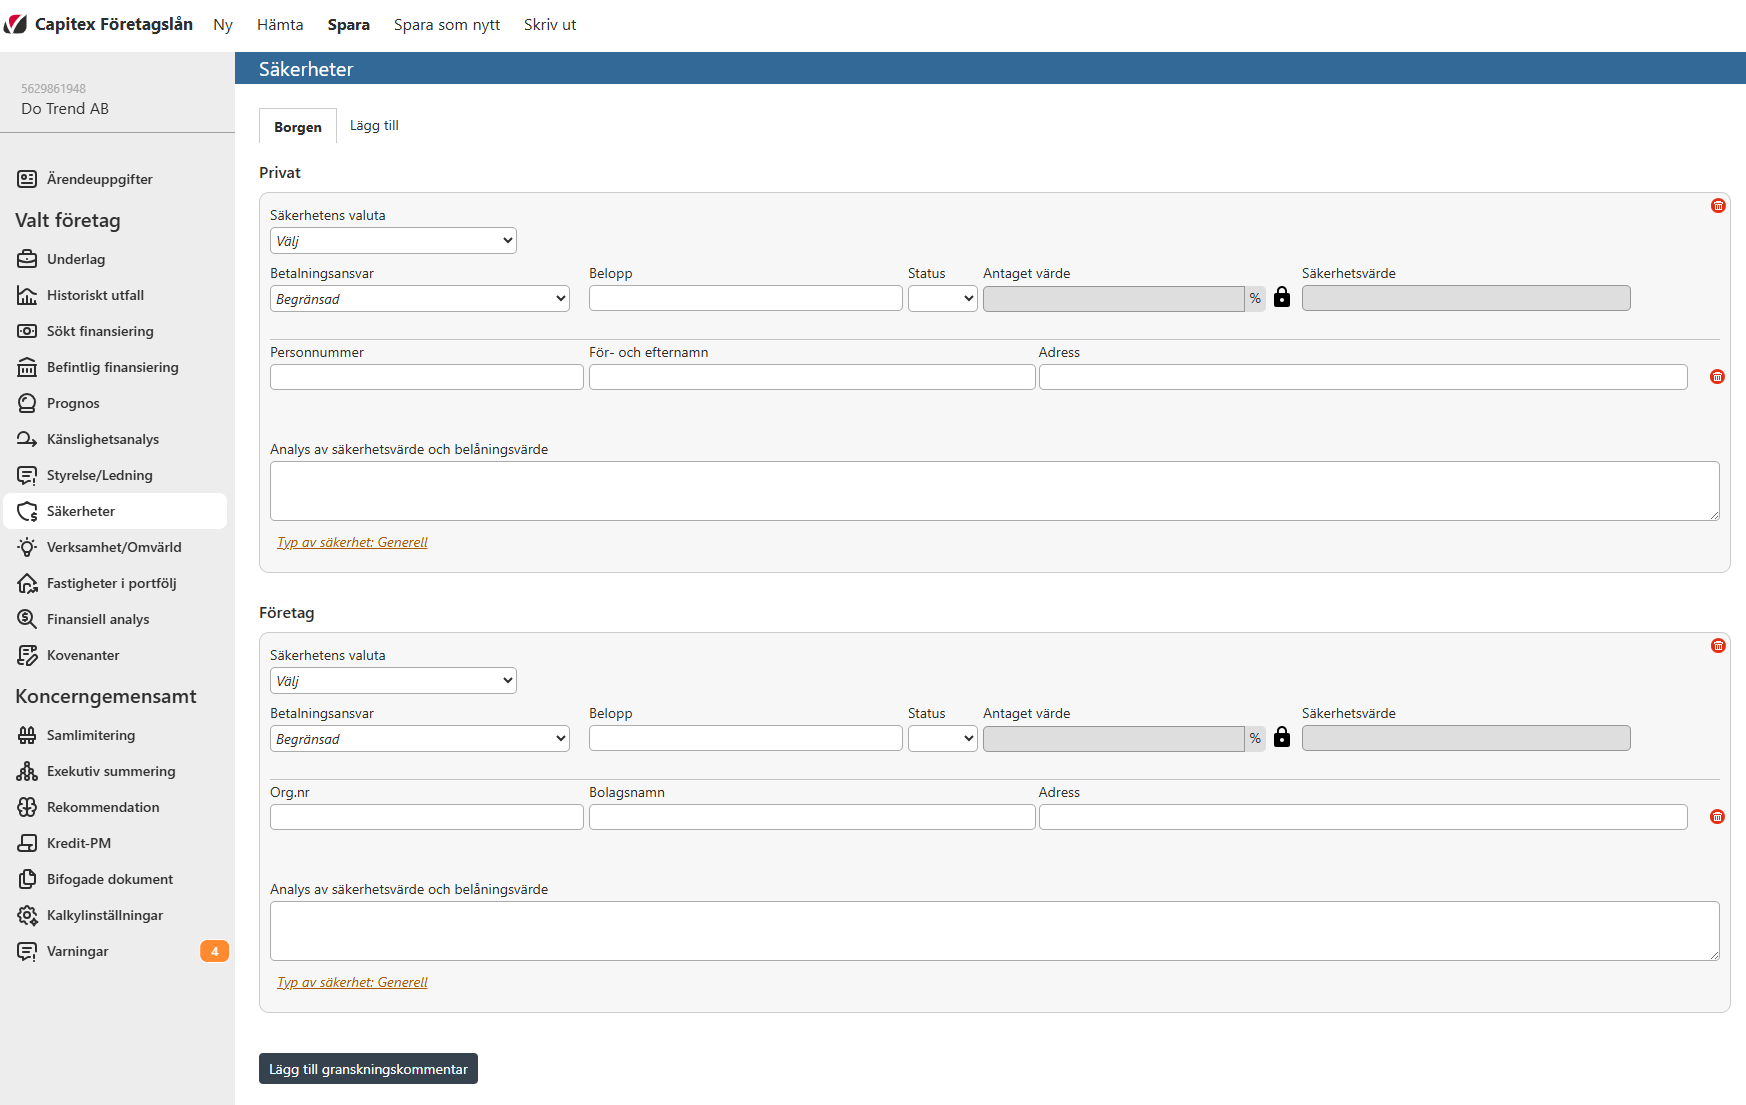The image size is (1746, 1105).
Task: Click the Exekutiv summering icon
Action: tap(27, 771)
